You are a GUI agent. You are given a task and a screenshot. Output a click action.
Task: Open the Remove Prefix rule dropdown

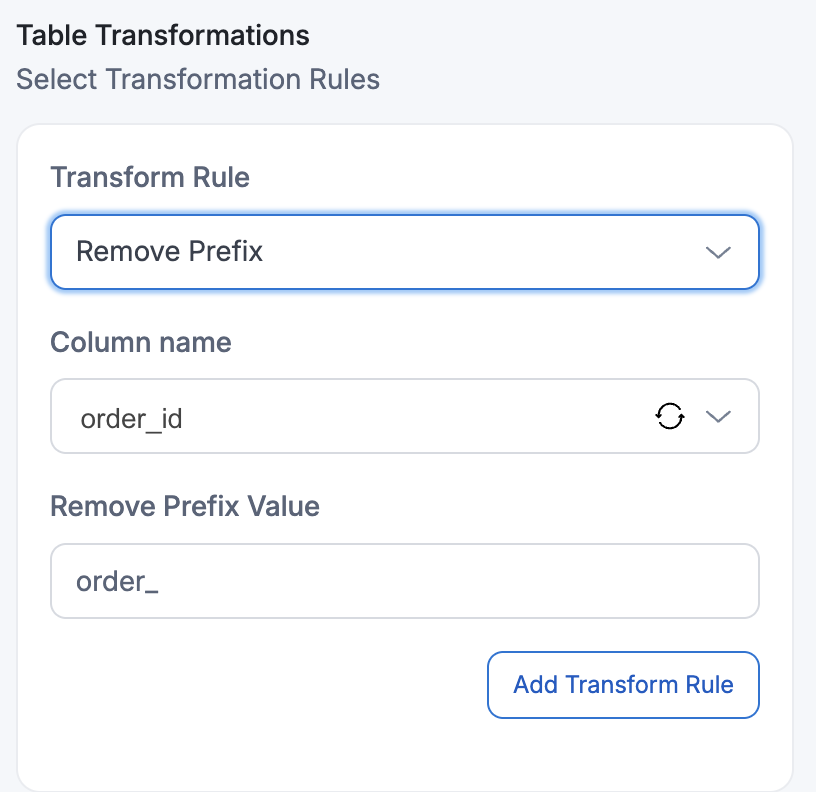point(404,252)
